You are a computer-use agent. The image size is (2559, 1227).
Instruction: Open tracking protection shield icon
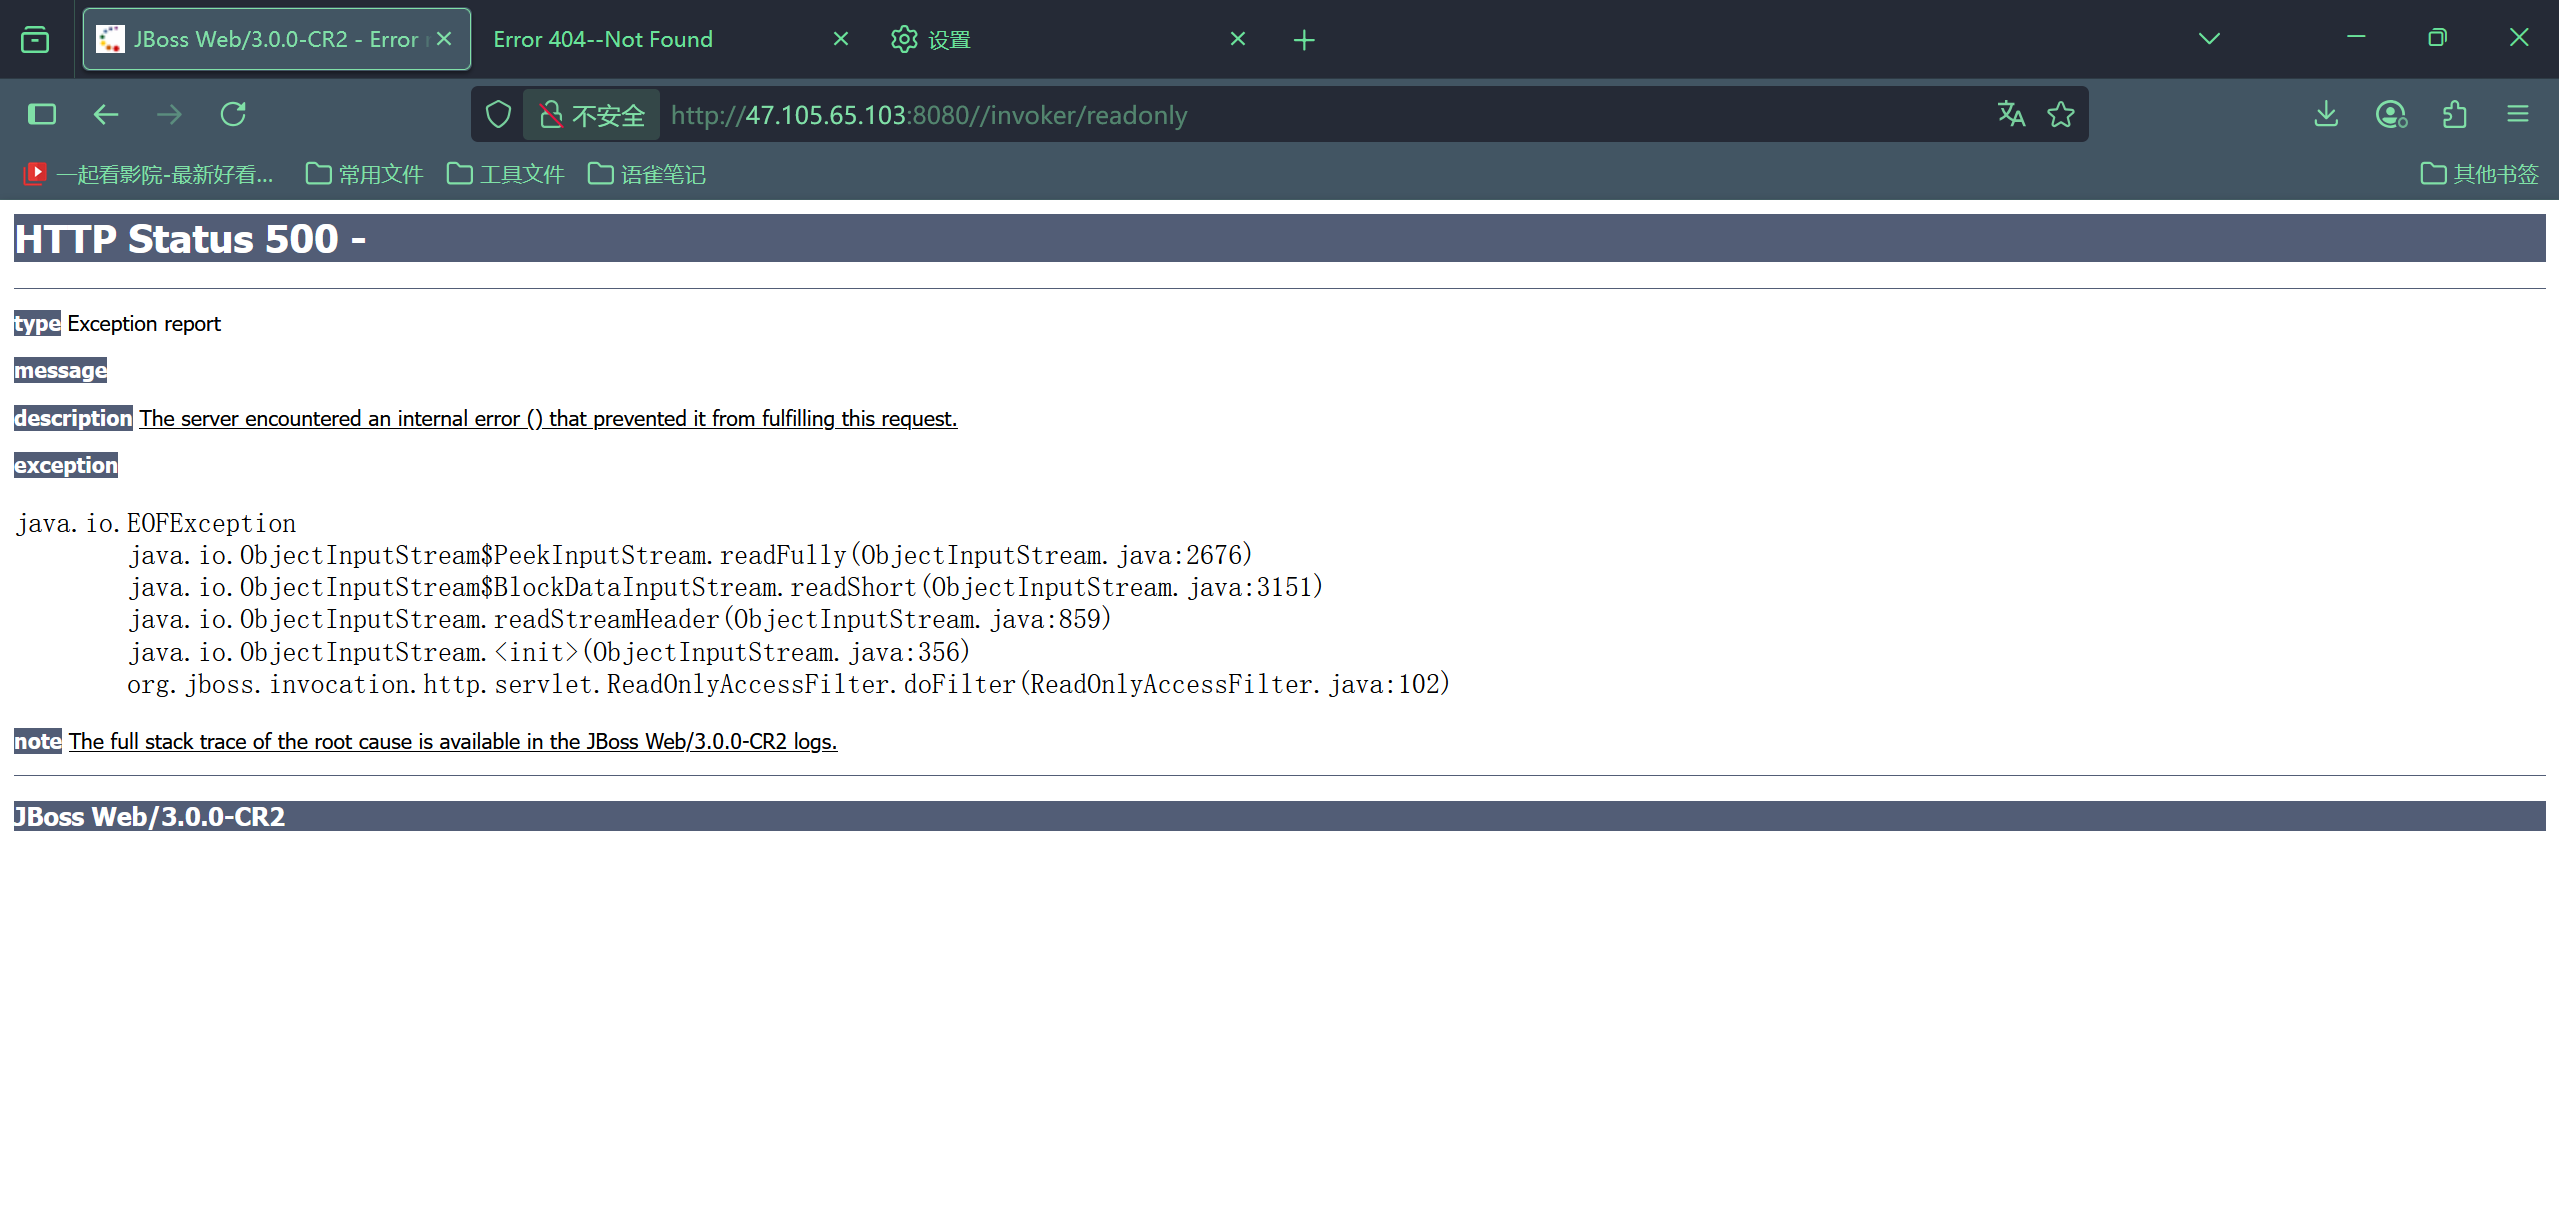pyautogui.click(x=498, y=115)
